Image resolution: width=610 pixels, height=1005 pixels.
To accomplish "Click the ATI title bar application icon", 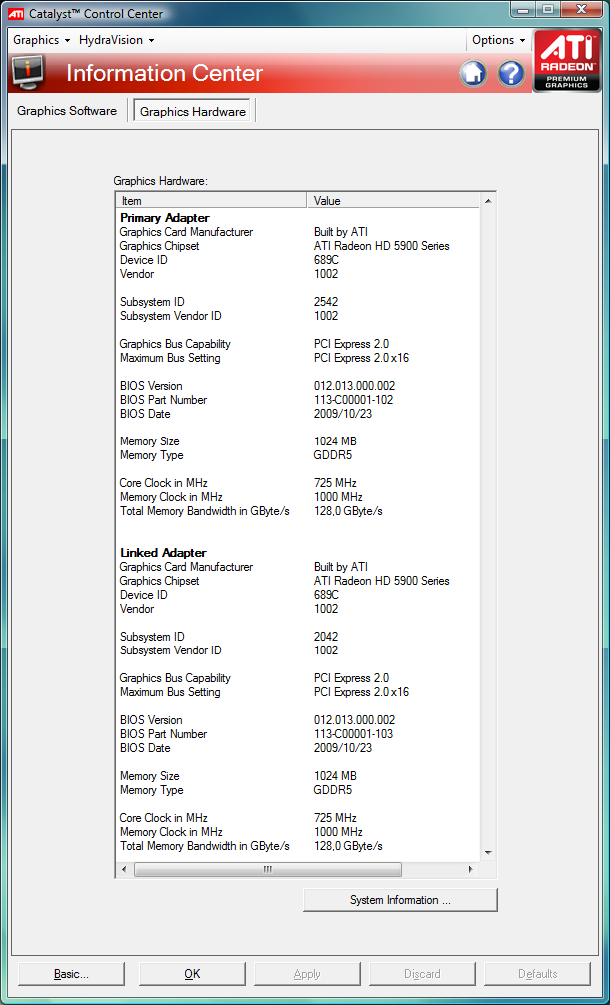I will point(16,13).
